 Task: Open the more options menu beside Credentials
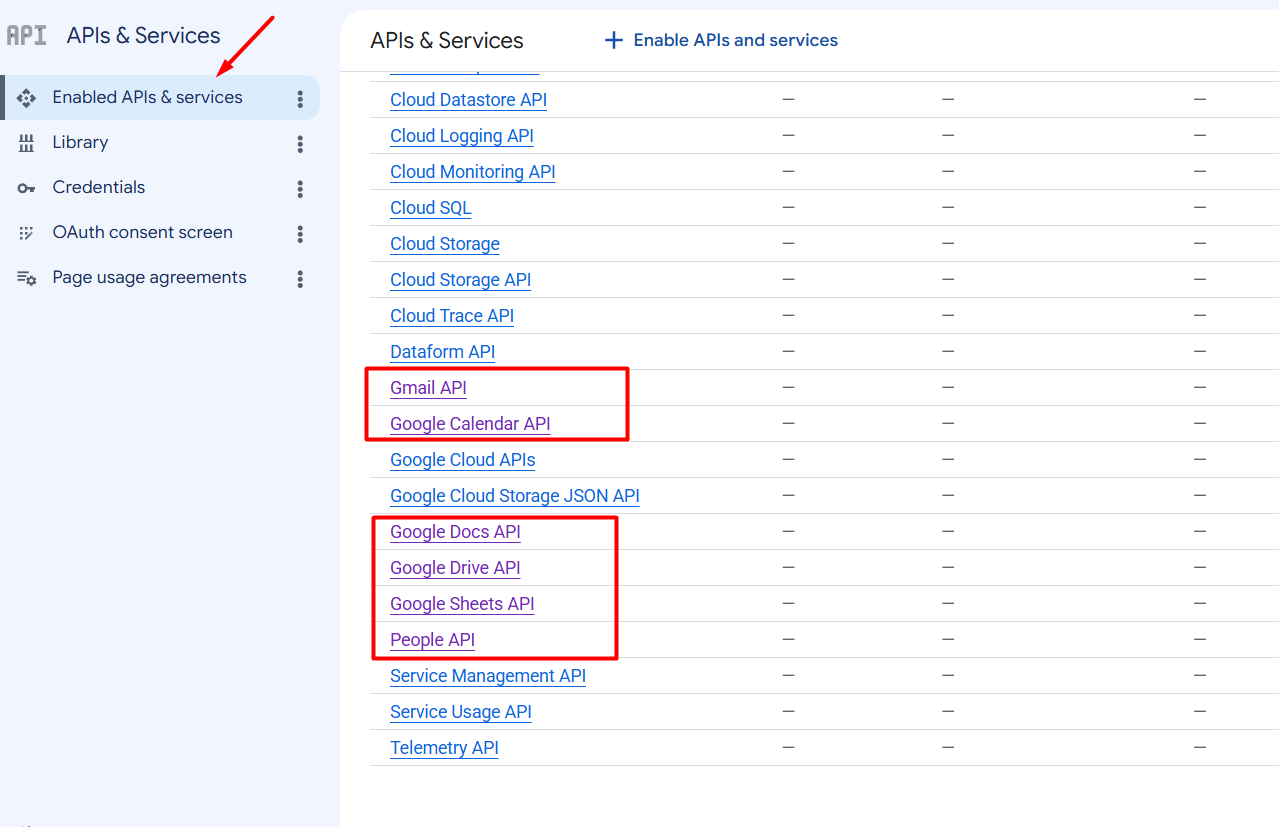coord(300,189)
